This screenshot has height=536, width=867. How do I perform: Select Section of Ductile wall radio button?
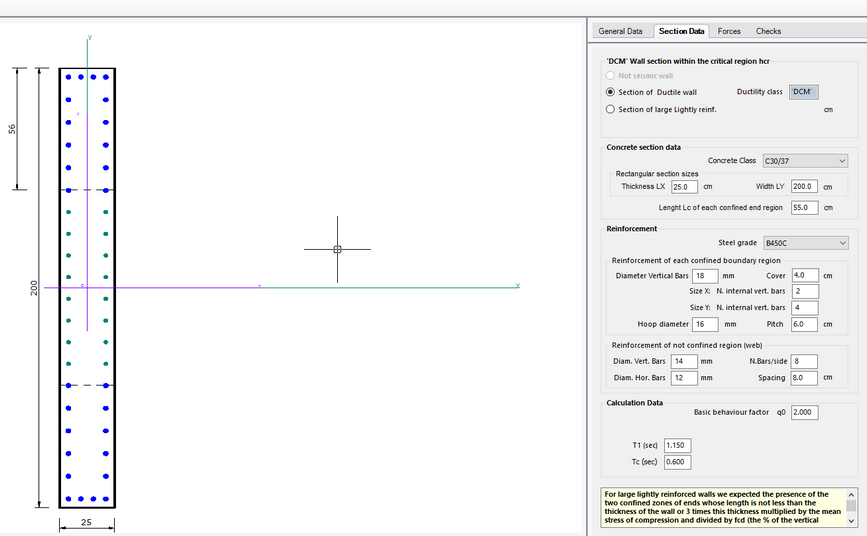point(610,92)
